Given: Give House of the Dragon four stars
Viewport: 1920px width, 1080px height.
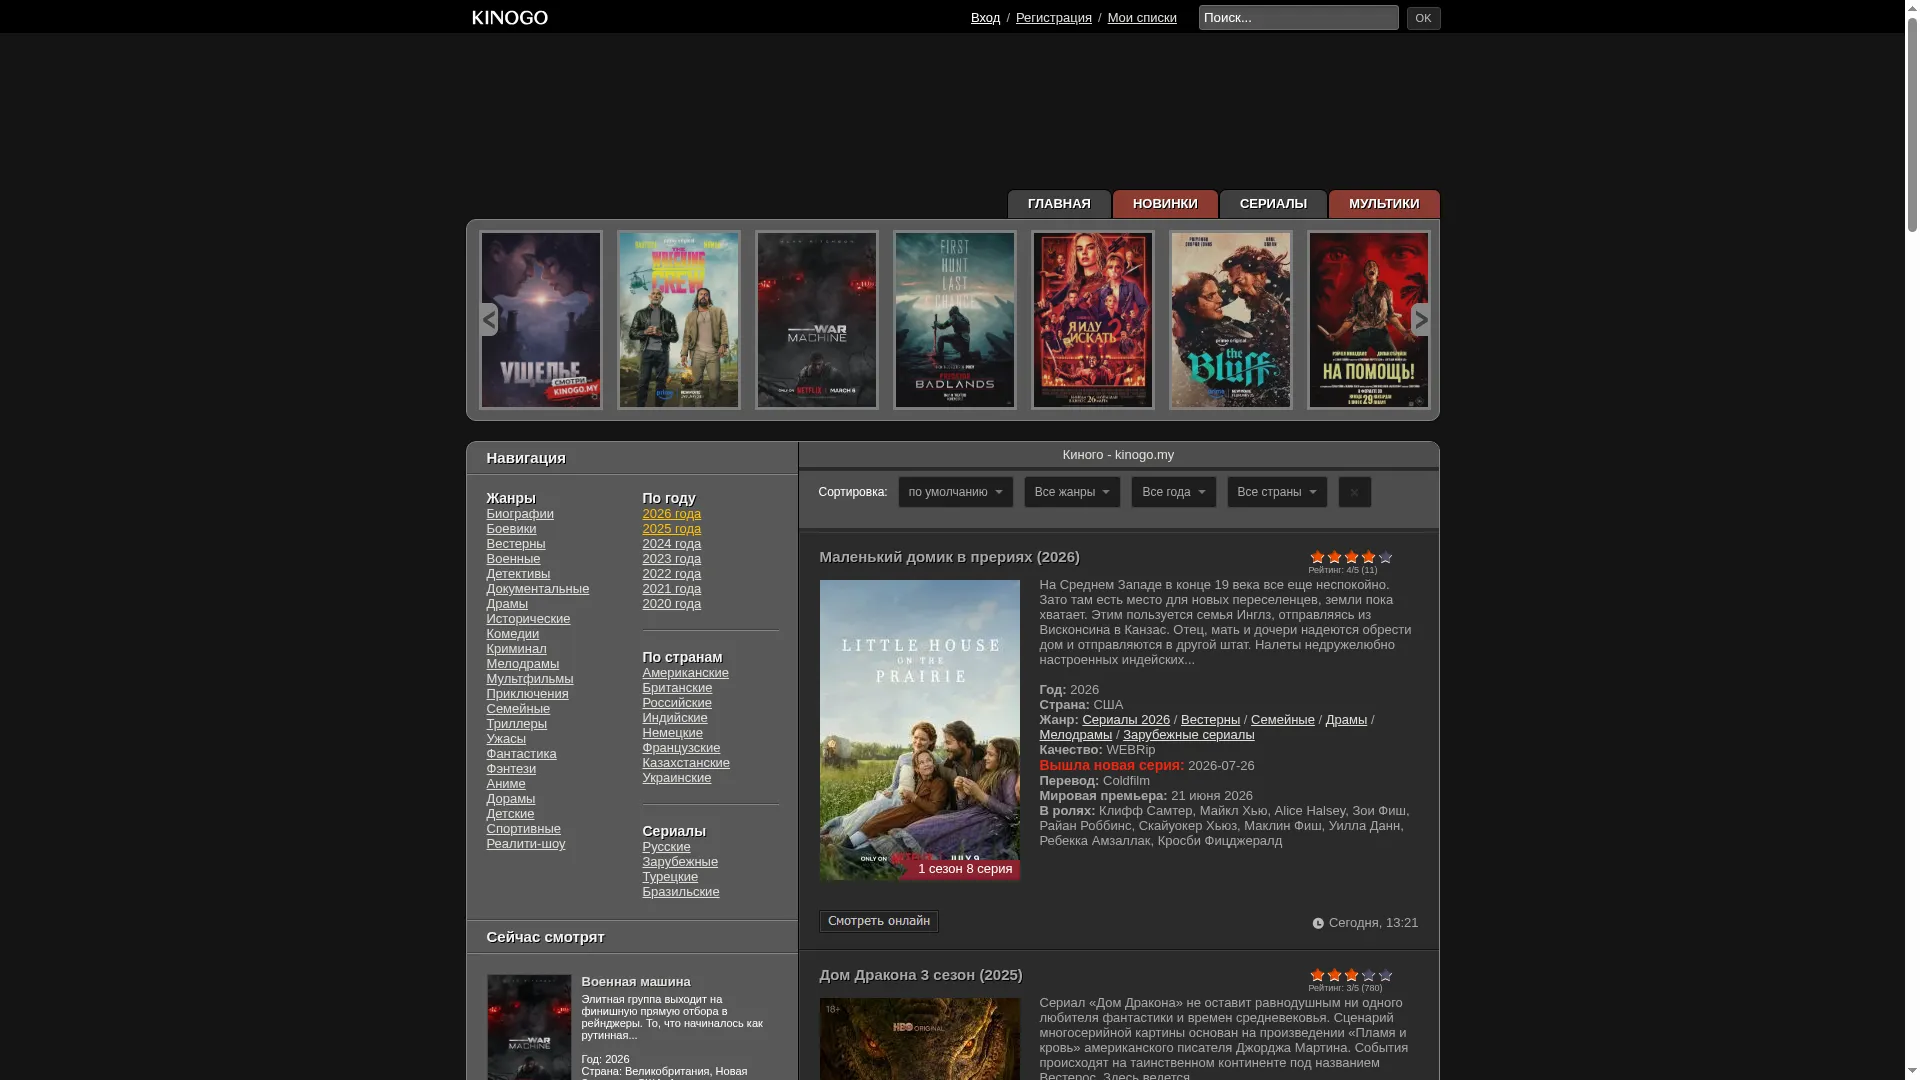Looking at the screenshot, I should pyautogui.click(x=1368, y=975).
